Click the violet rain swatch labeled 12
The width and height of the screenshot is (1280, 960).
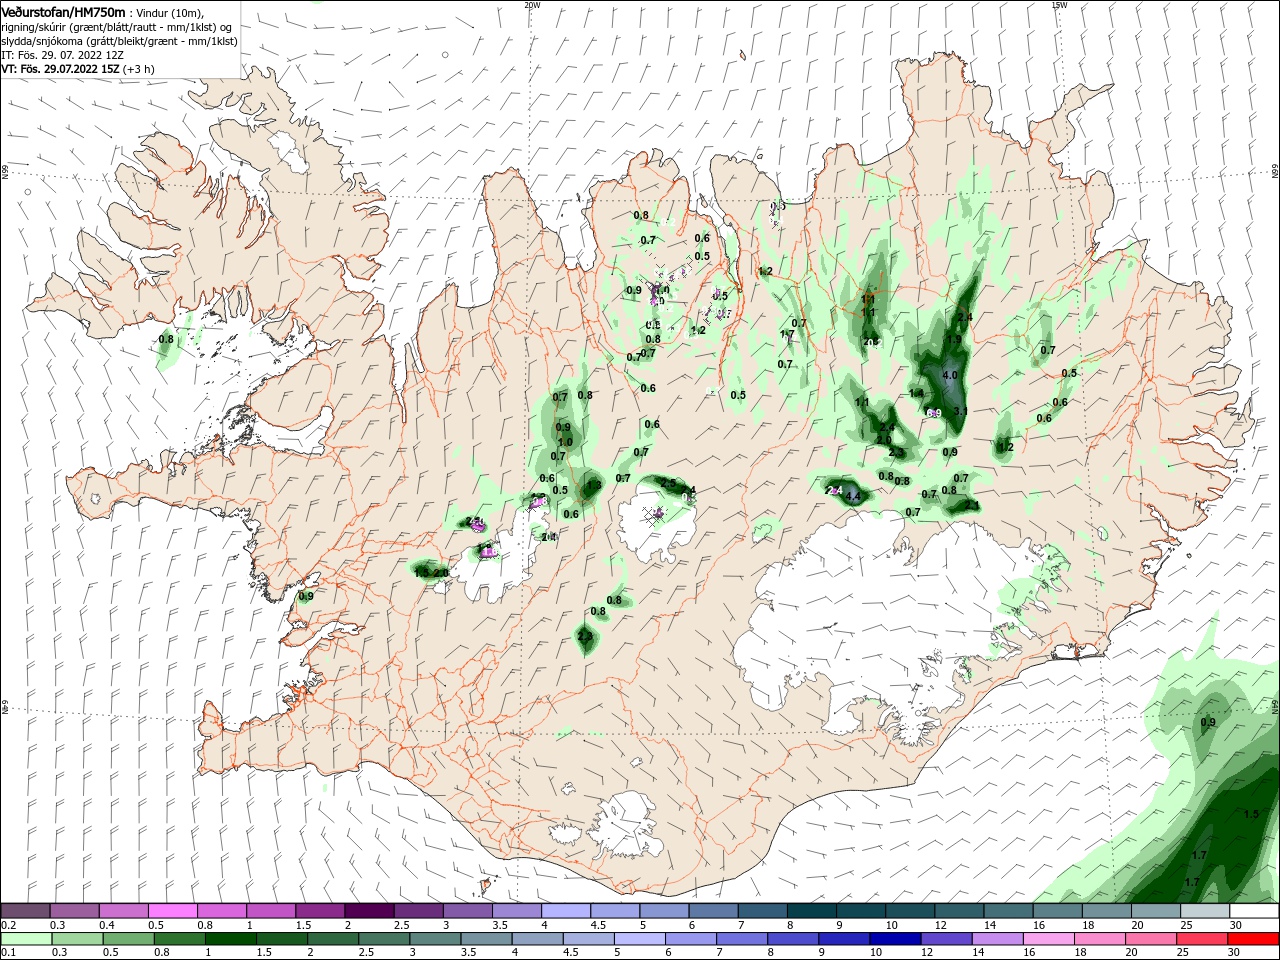point(945,938)
